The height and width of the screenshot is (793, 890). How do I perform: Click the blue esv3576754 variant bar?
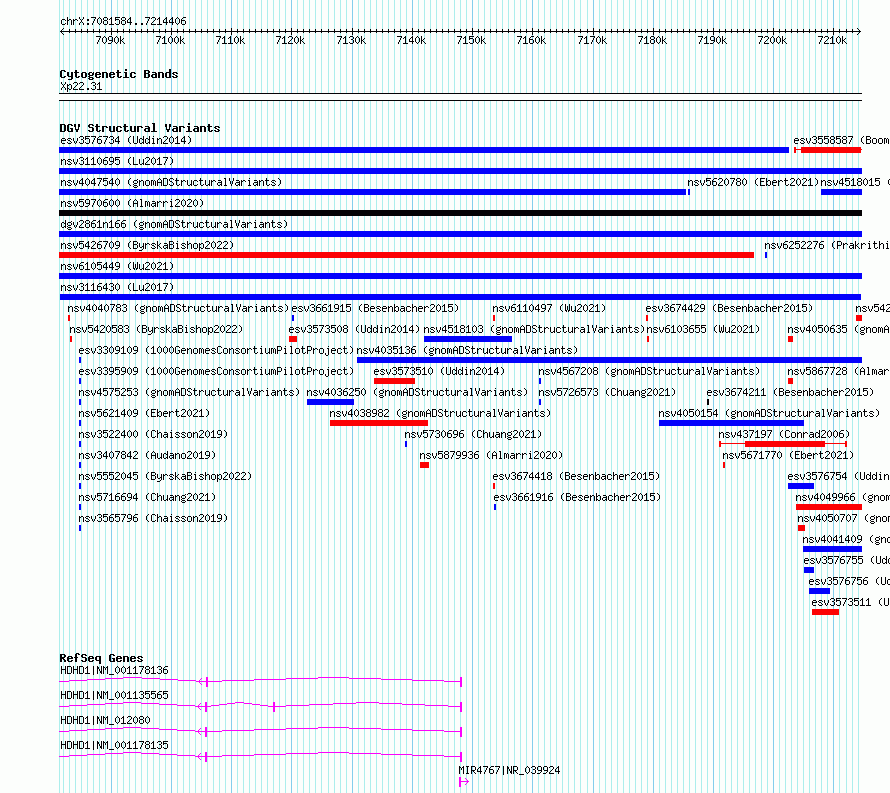tap(801, 486)
